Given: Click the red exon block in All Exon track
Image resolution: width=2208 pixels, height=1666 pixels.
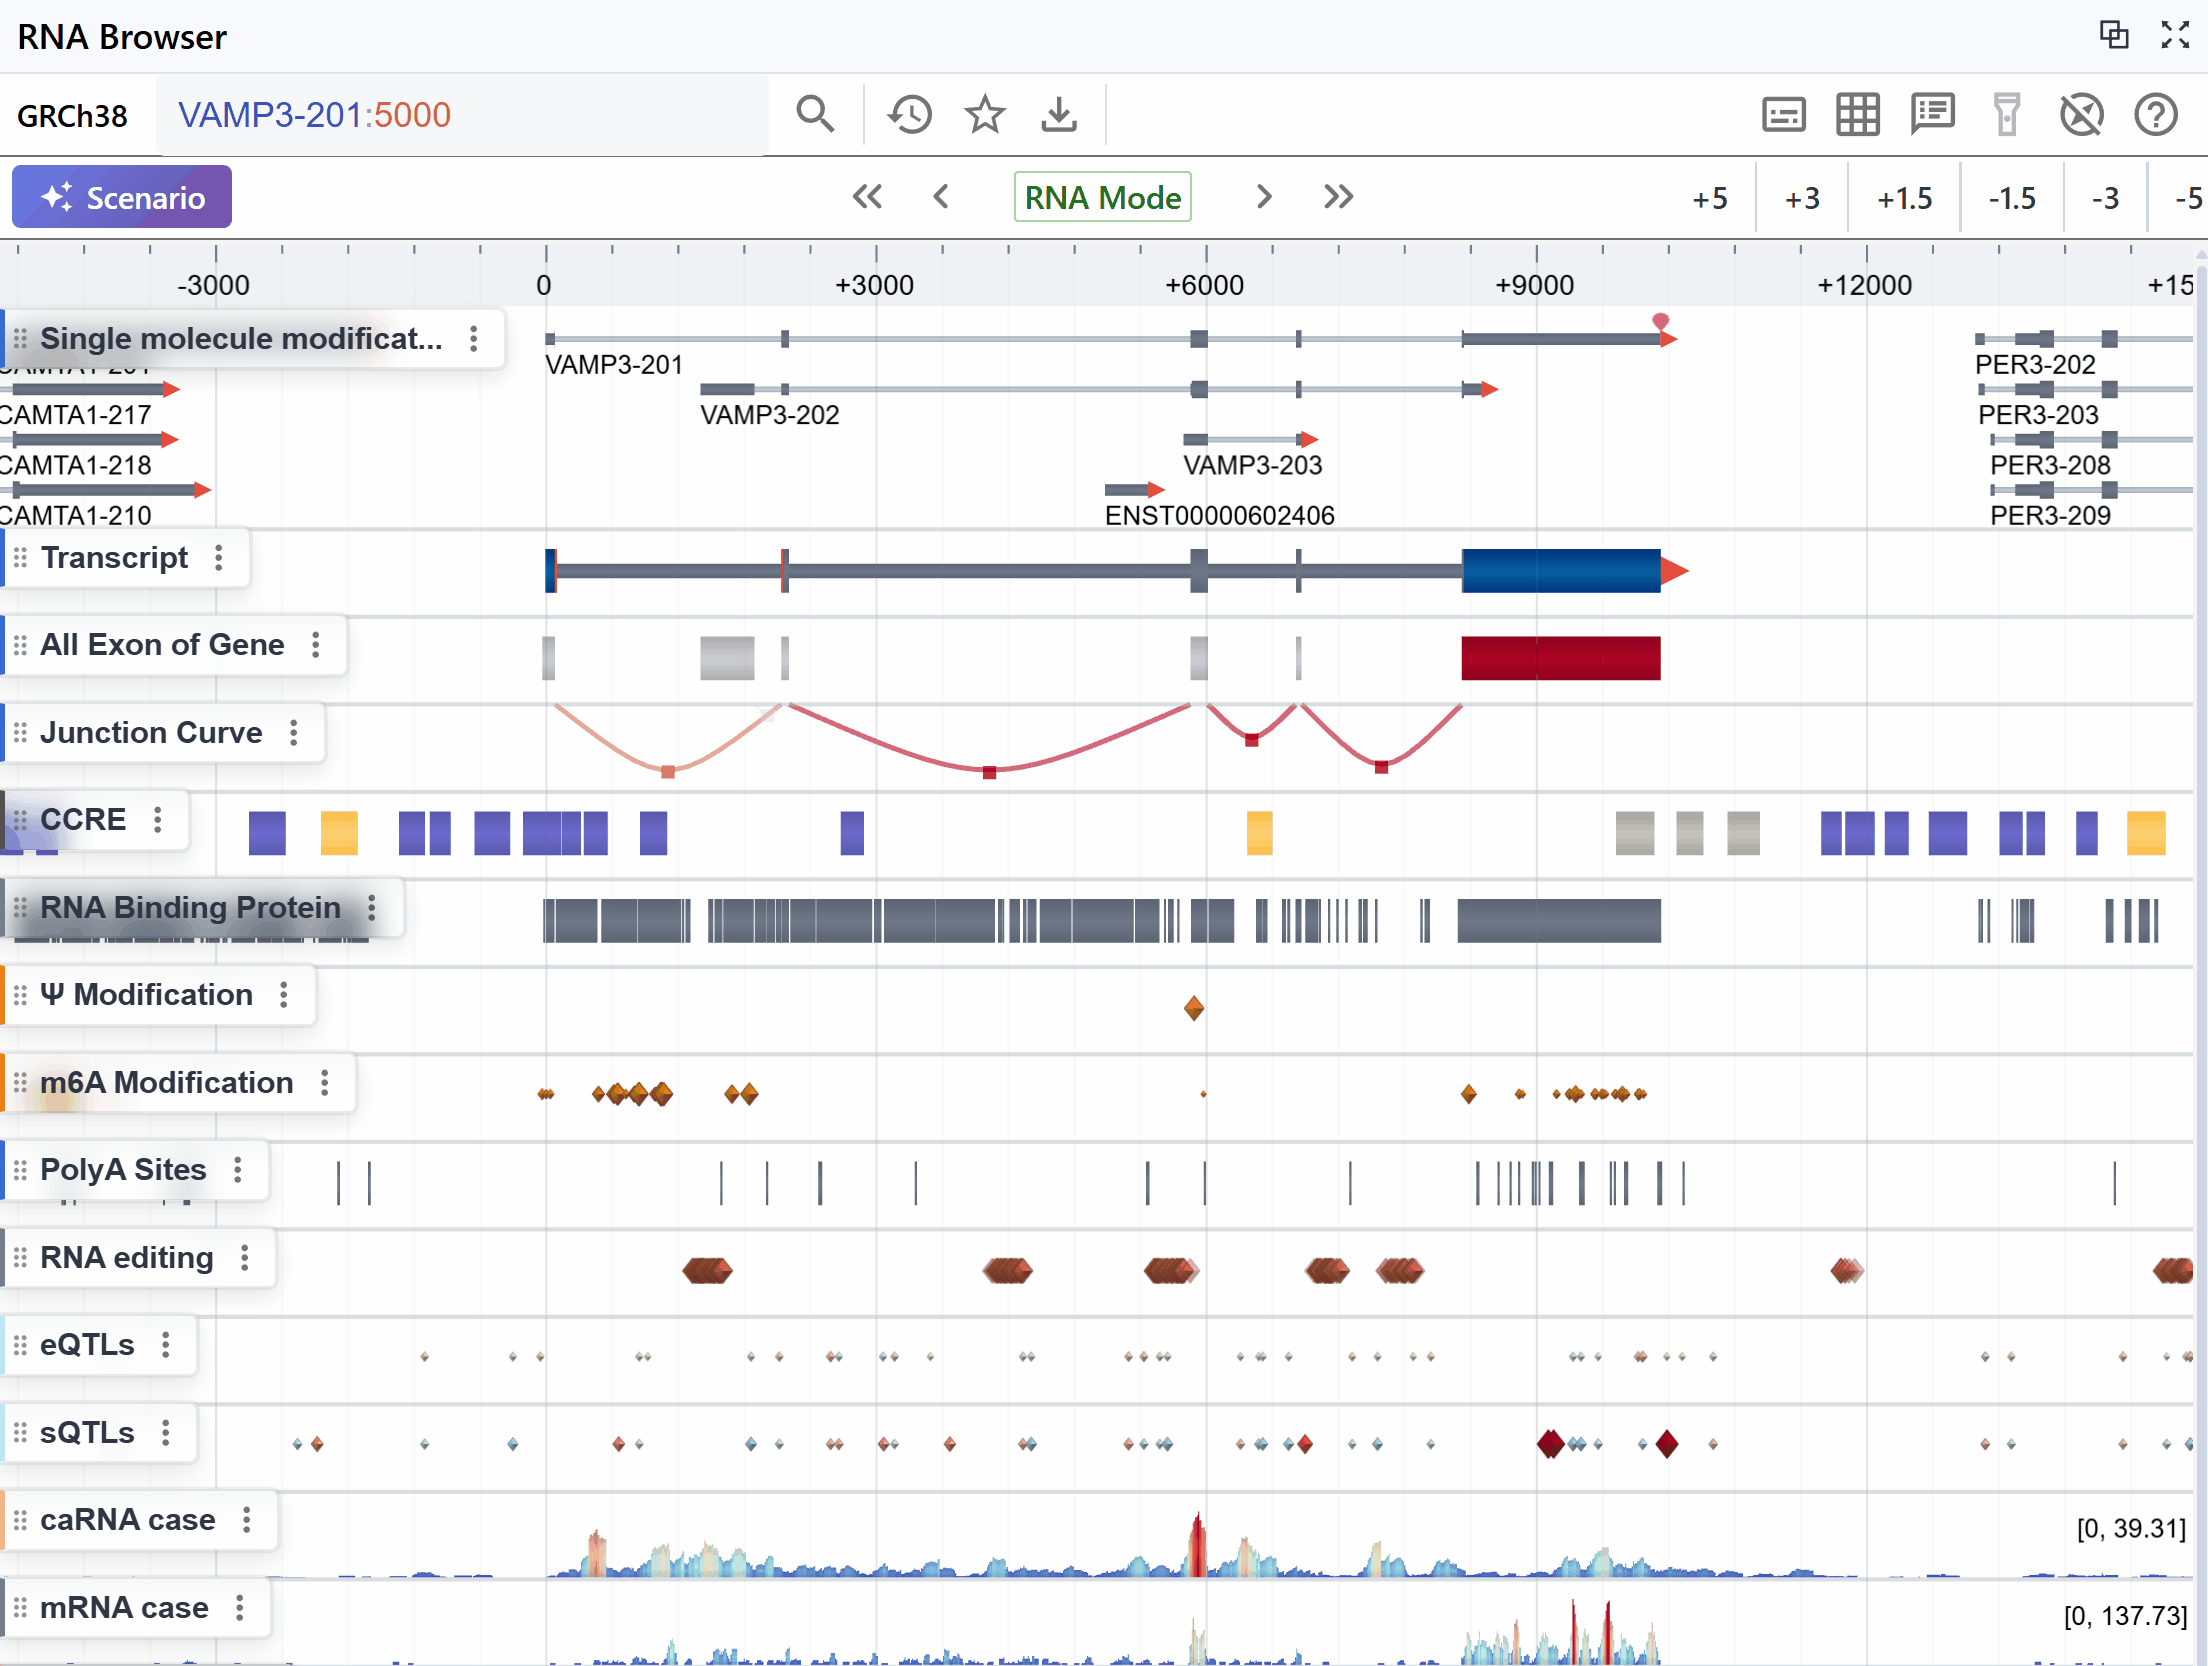Looking at the screenshot, I should [1560, 658].
